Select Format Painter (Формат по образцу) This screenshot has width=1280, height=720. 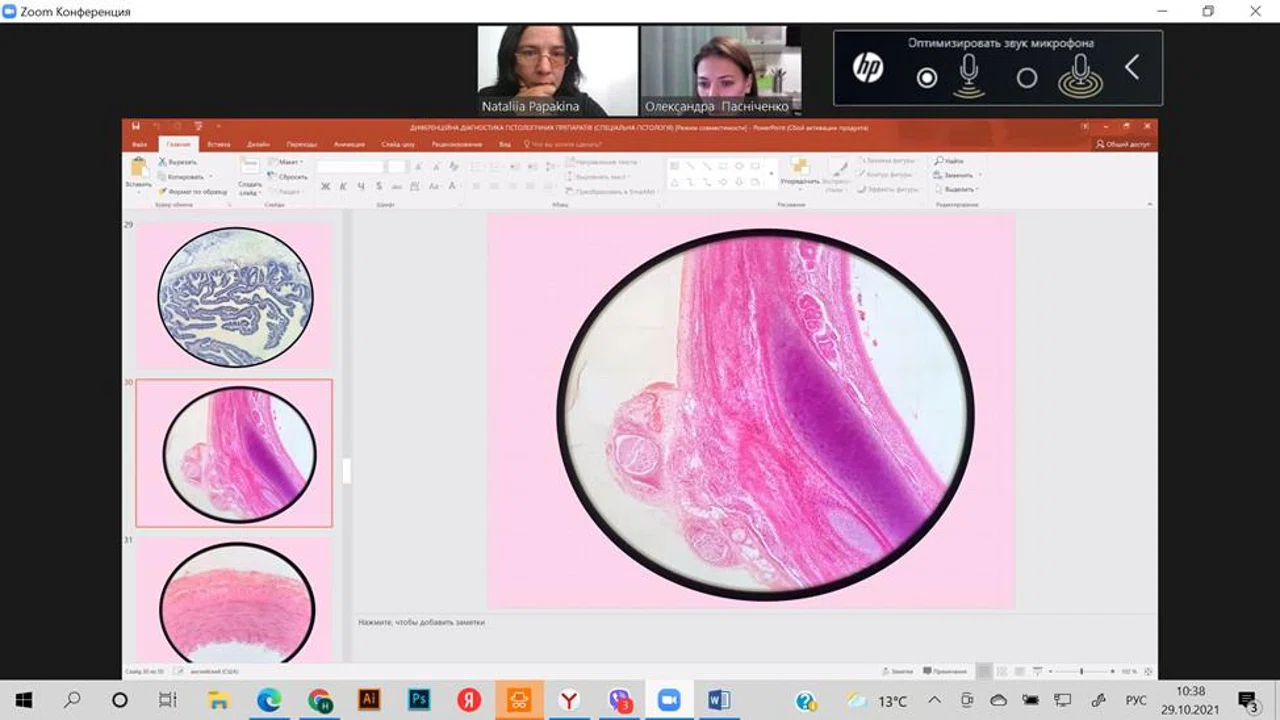tap(192, 191)
